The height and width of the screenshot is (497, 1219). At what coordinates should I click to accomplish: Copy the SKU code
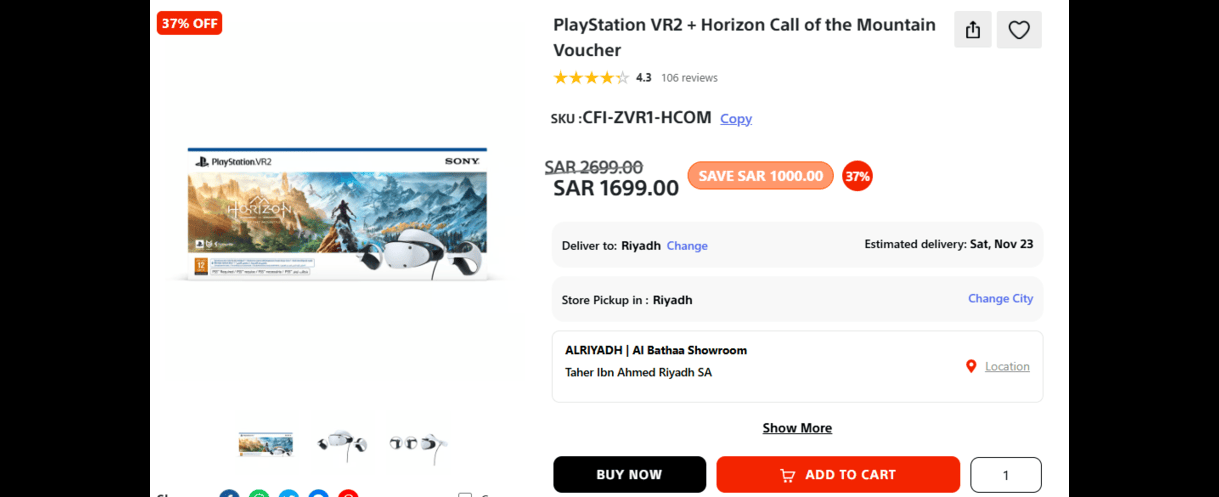(x=736, y=119)
